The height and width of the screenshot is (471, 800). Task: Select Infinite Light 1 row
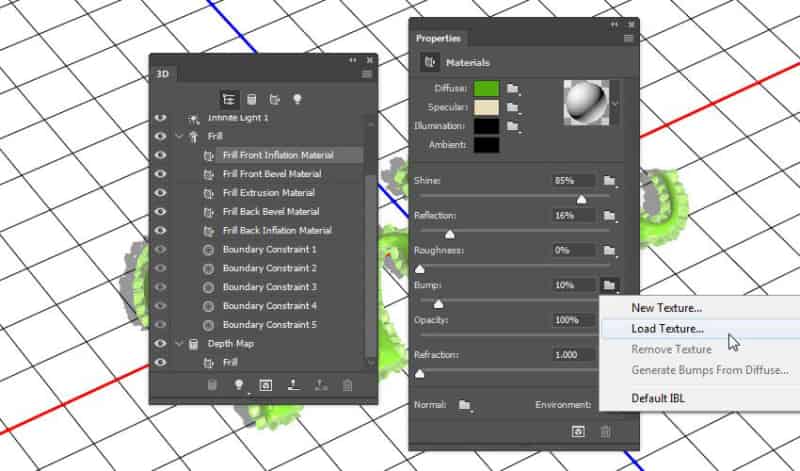click(238, 118)
